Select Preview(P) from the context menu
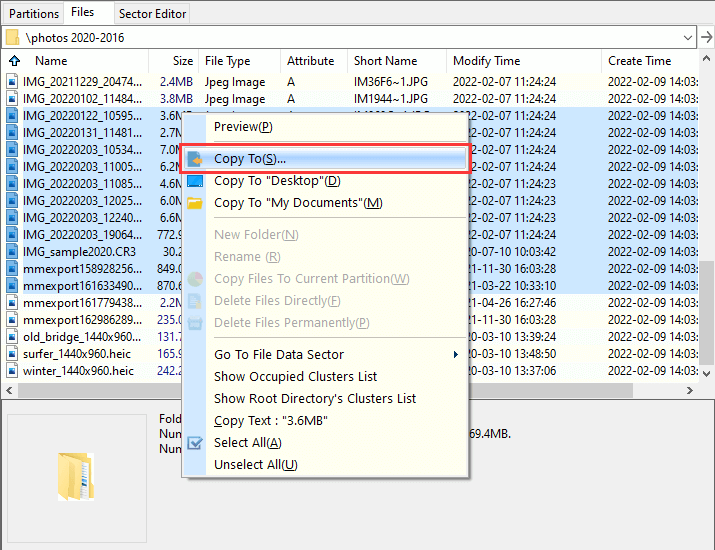This screenshot has height=550, width=715. [242, 127]
